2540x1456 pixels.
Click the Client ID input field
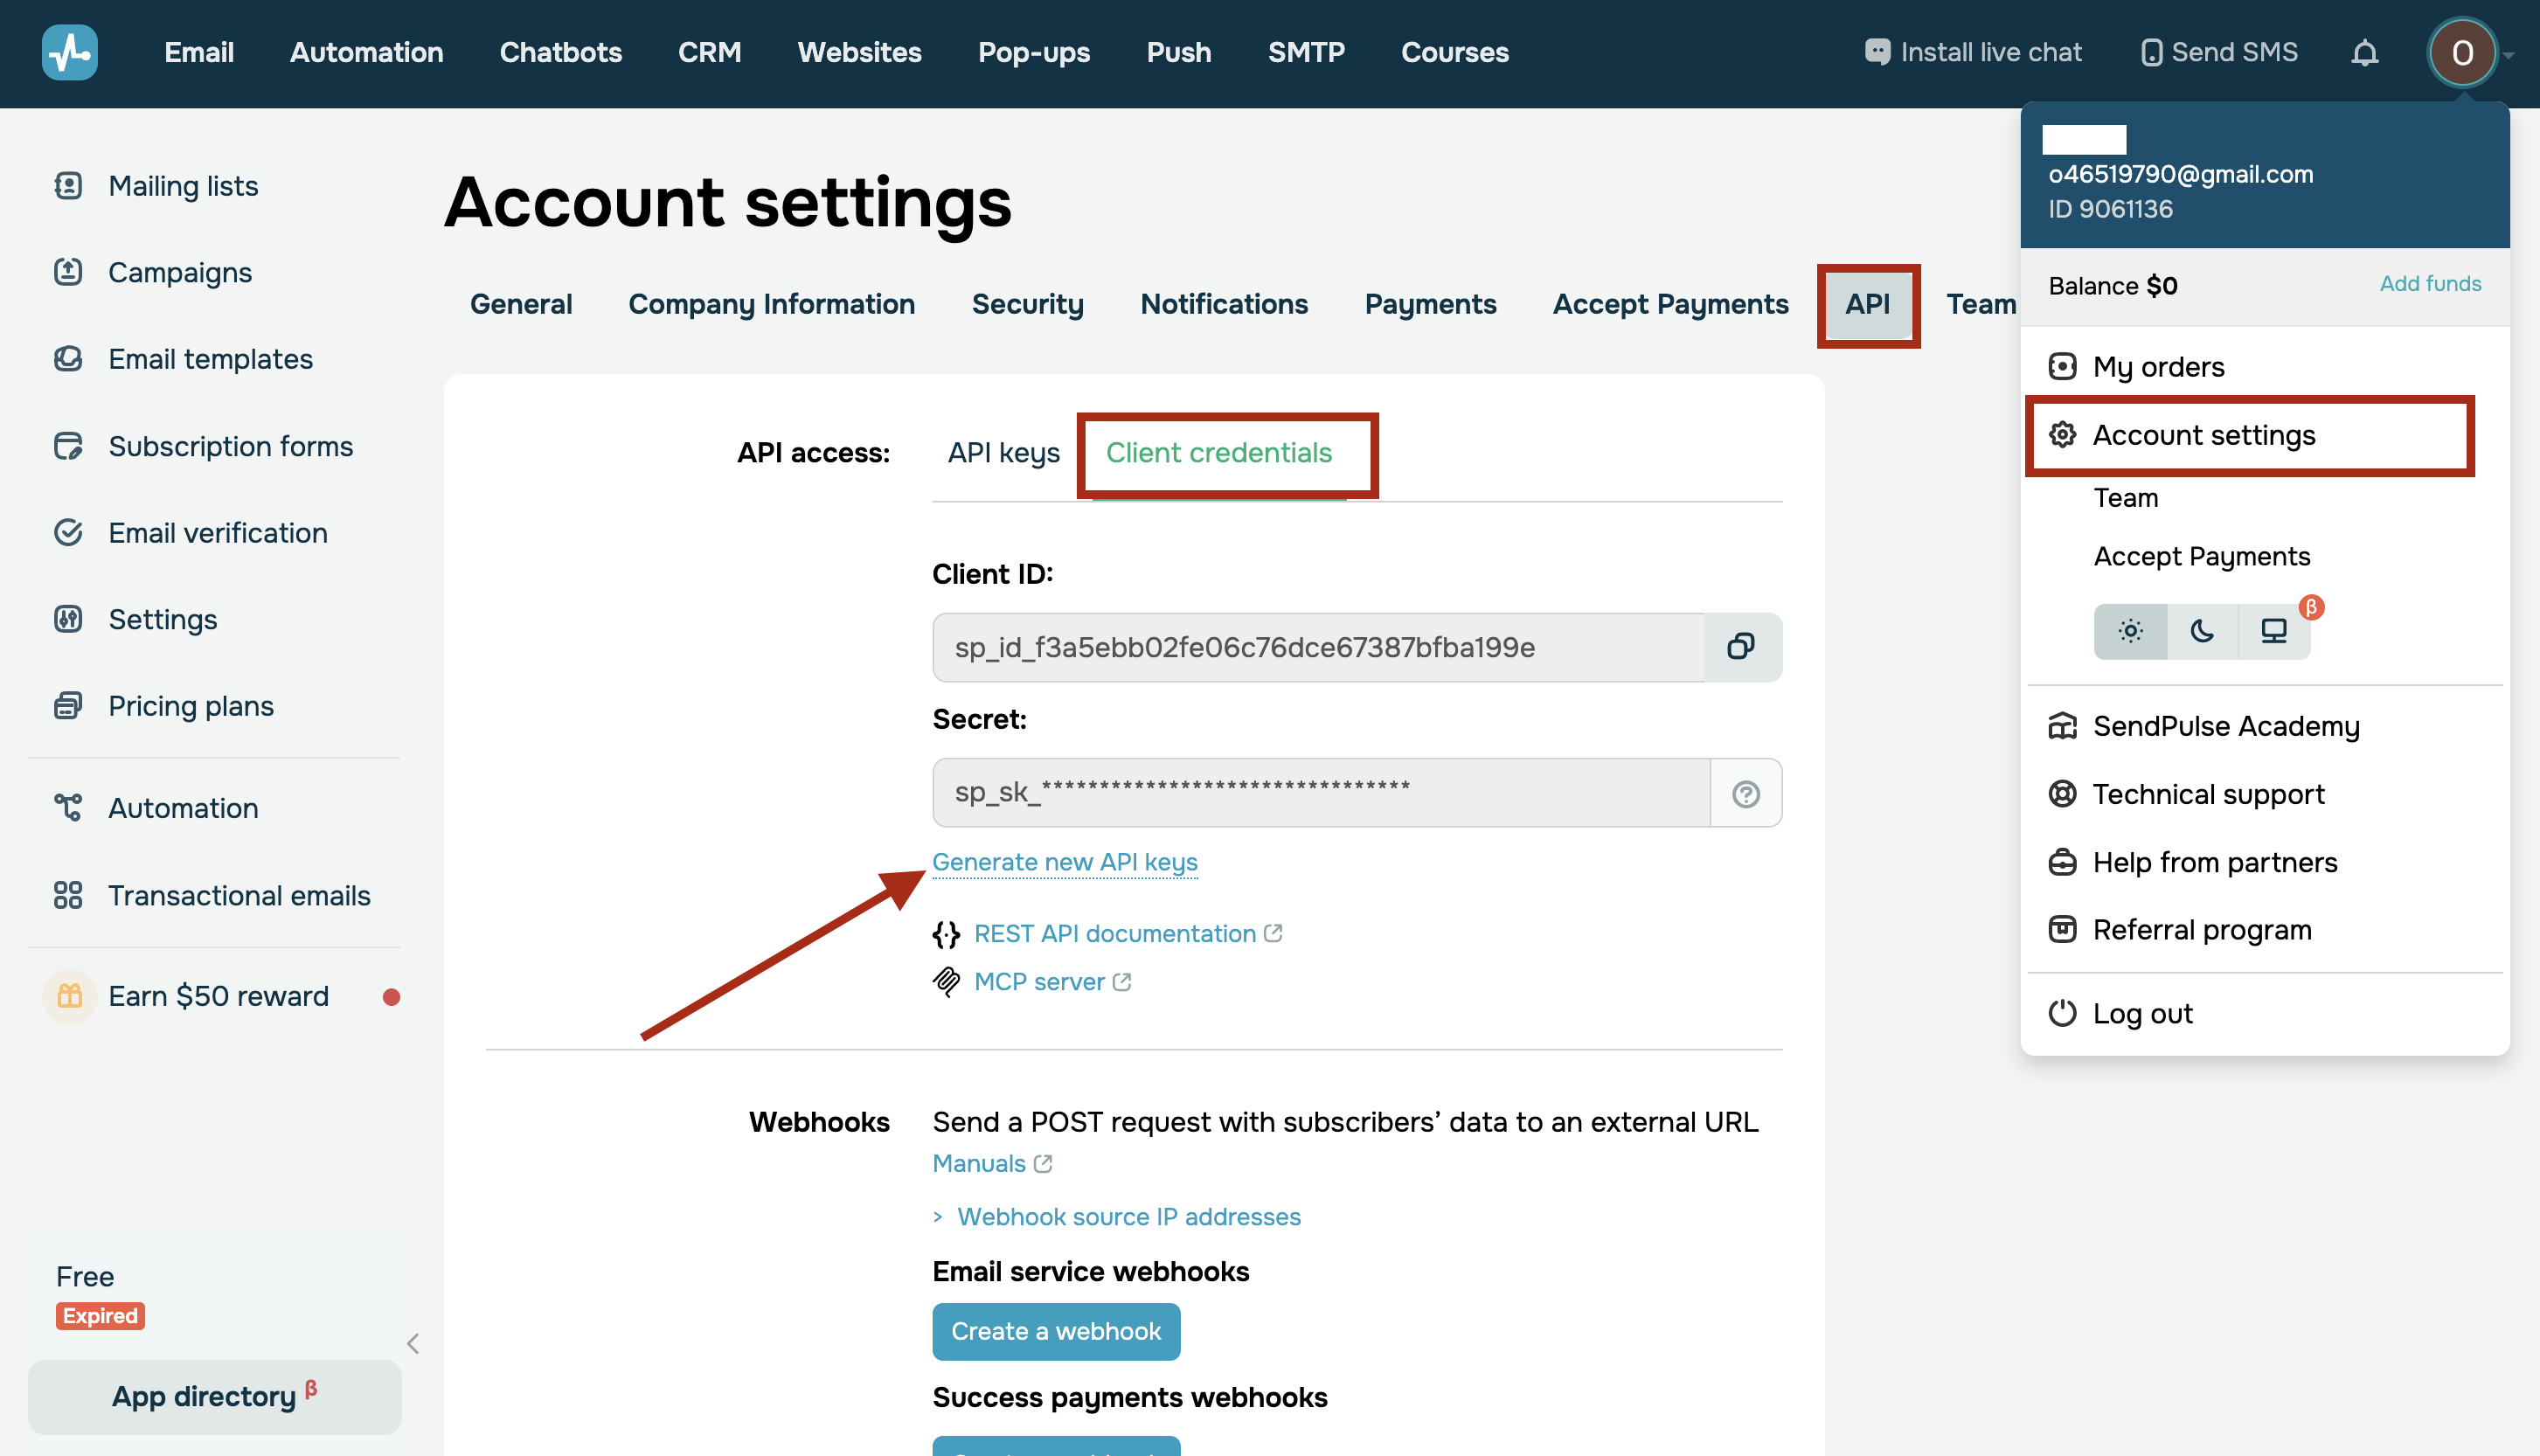[x=1318, y=647]
